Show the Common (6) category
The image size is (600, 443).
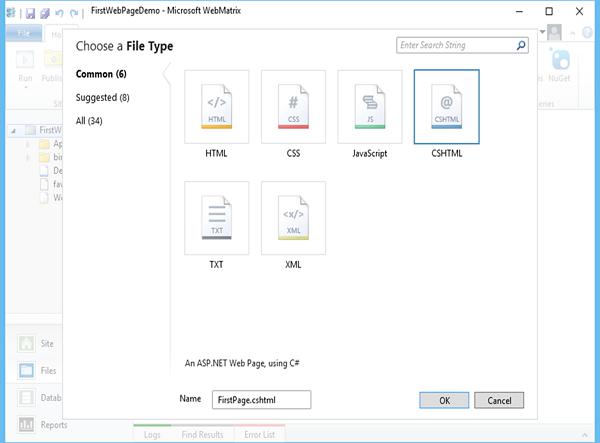[101, 74]
